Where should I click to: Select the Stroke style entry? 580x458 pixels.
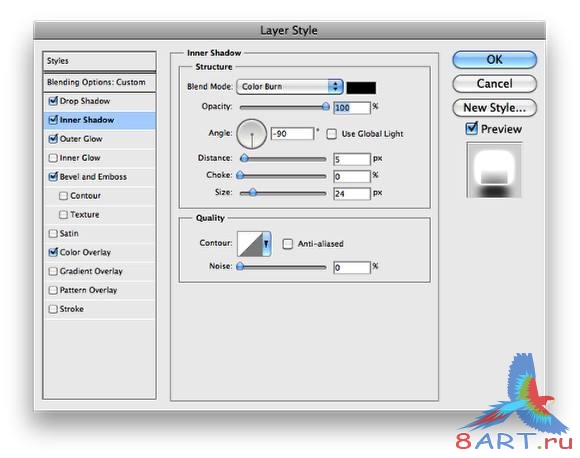pos(71,309)
